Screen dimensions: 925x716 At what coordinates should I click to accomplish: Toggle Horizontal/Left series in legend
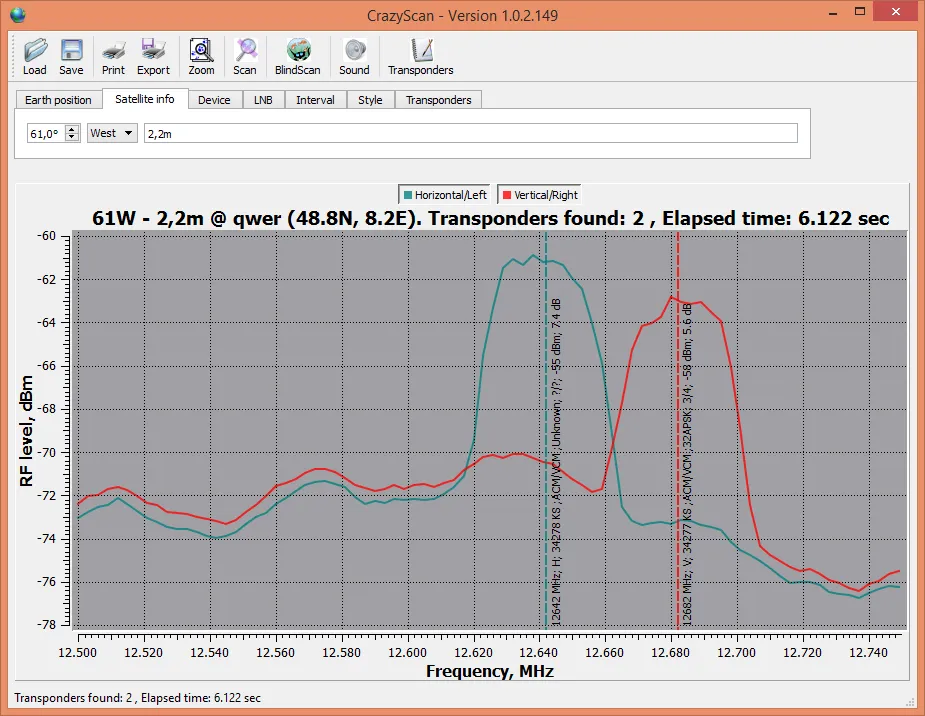click(x=445, y=195)
